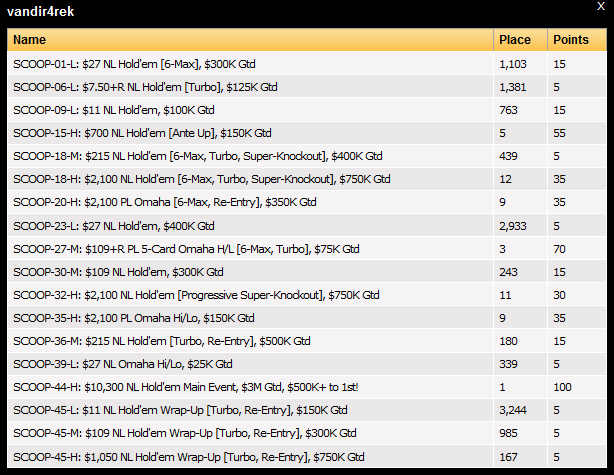
Task: Select the SCOOP-23-L $400K Gtd row
Action: click(307, 226)
